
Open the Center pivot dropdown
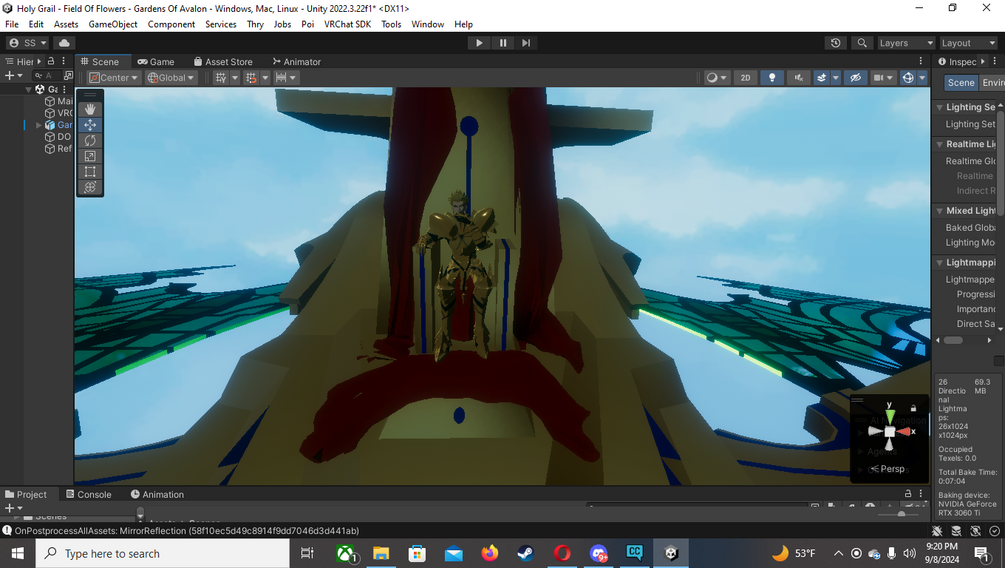click(x=113, y=78)
